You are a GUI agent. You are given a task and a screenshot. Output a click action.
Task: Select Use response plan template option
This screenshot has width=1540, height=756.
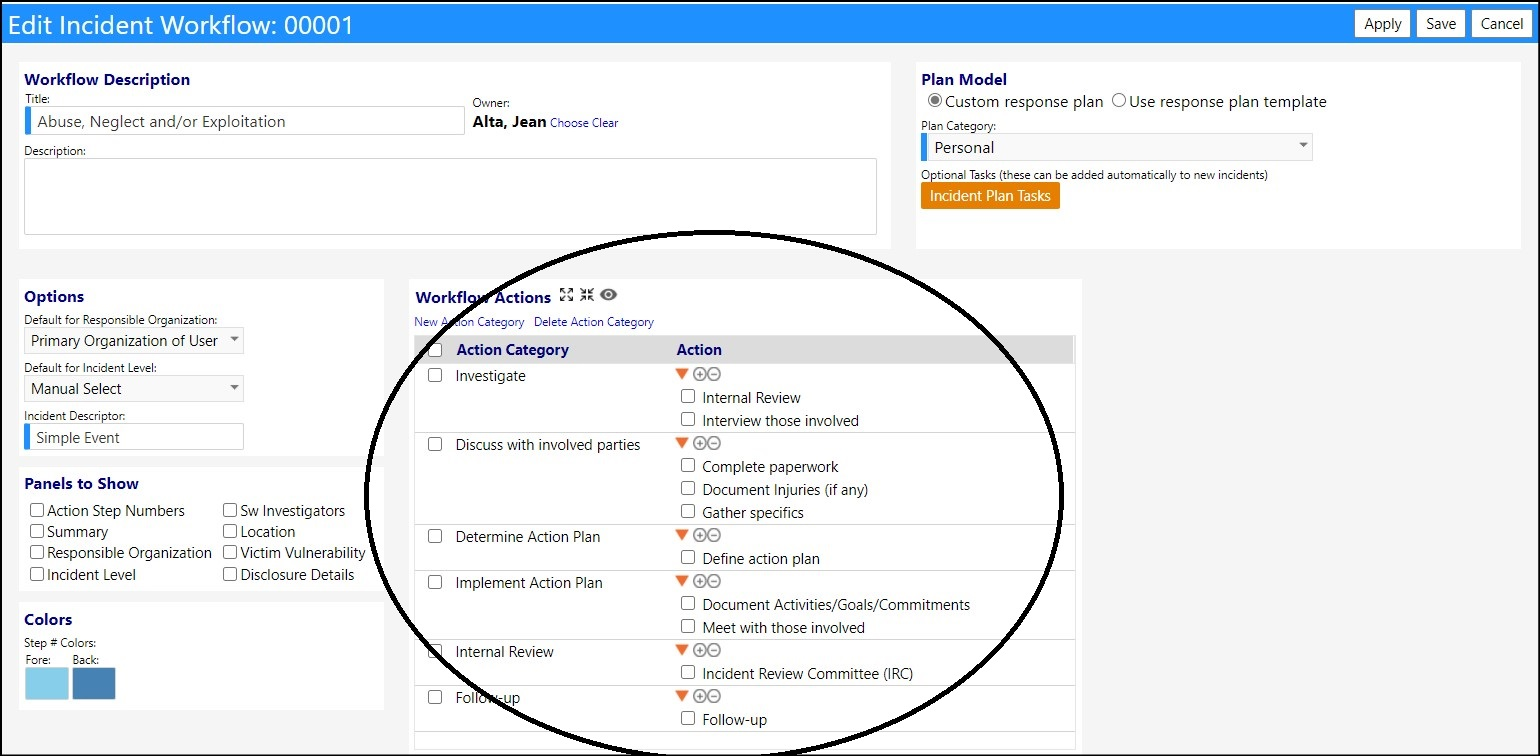pos(1119,101)
